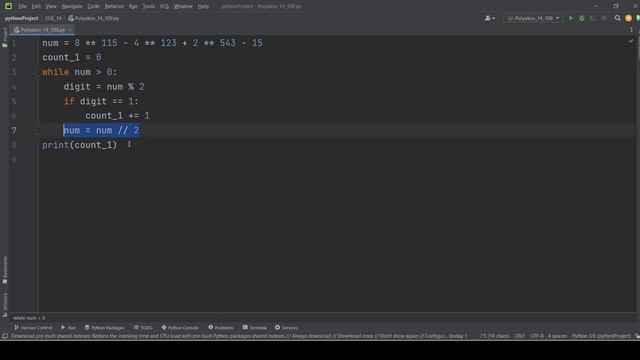Open the Python Packages tool window

pyautogui.click(x=104, y=327)
